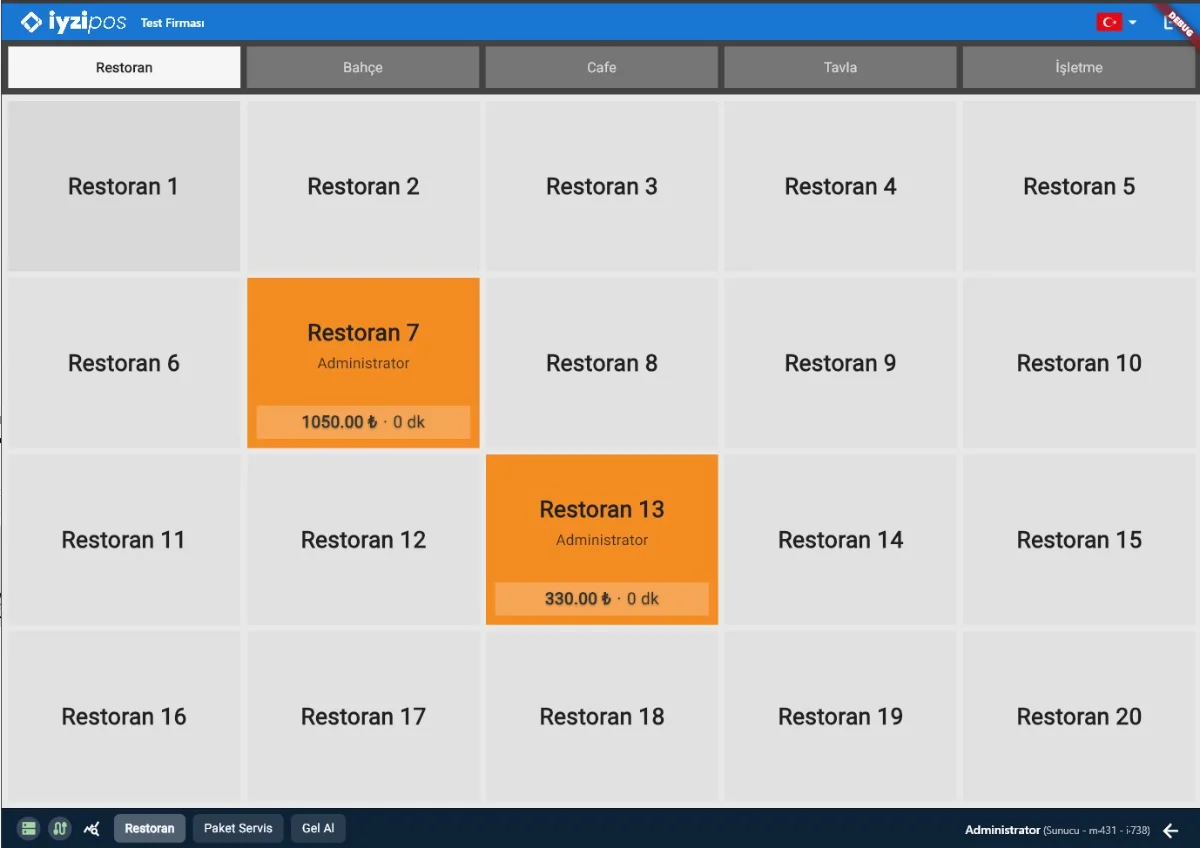Open table Restoran 4
The image size is (1200, 848).
click(x=840, y=186)
